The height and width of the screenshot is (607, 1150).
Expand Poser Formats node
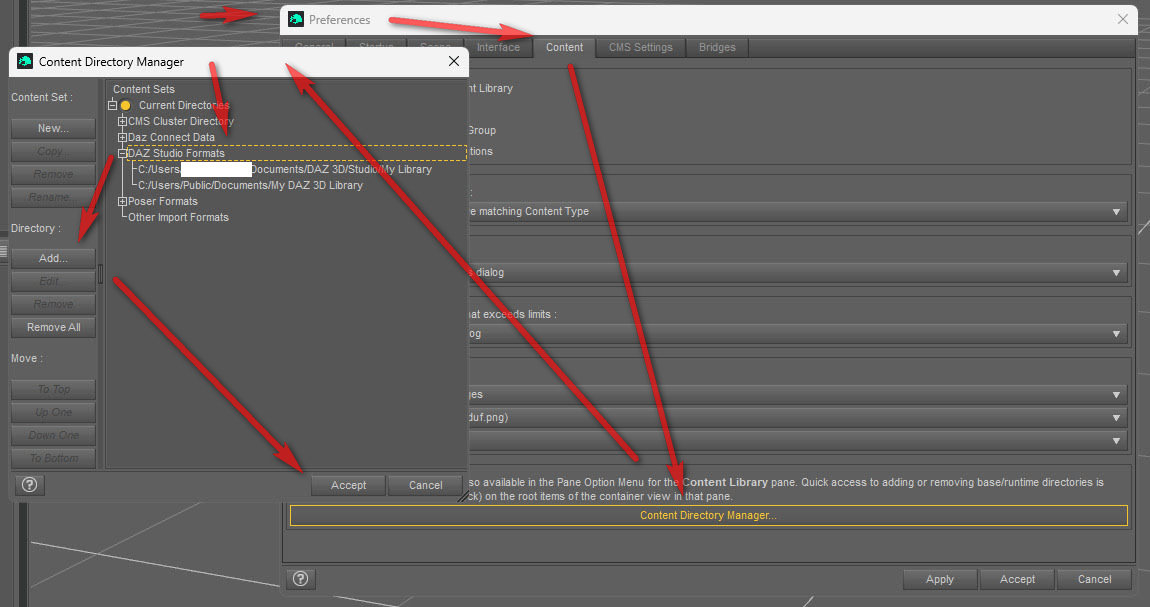pos(122,202)
